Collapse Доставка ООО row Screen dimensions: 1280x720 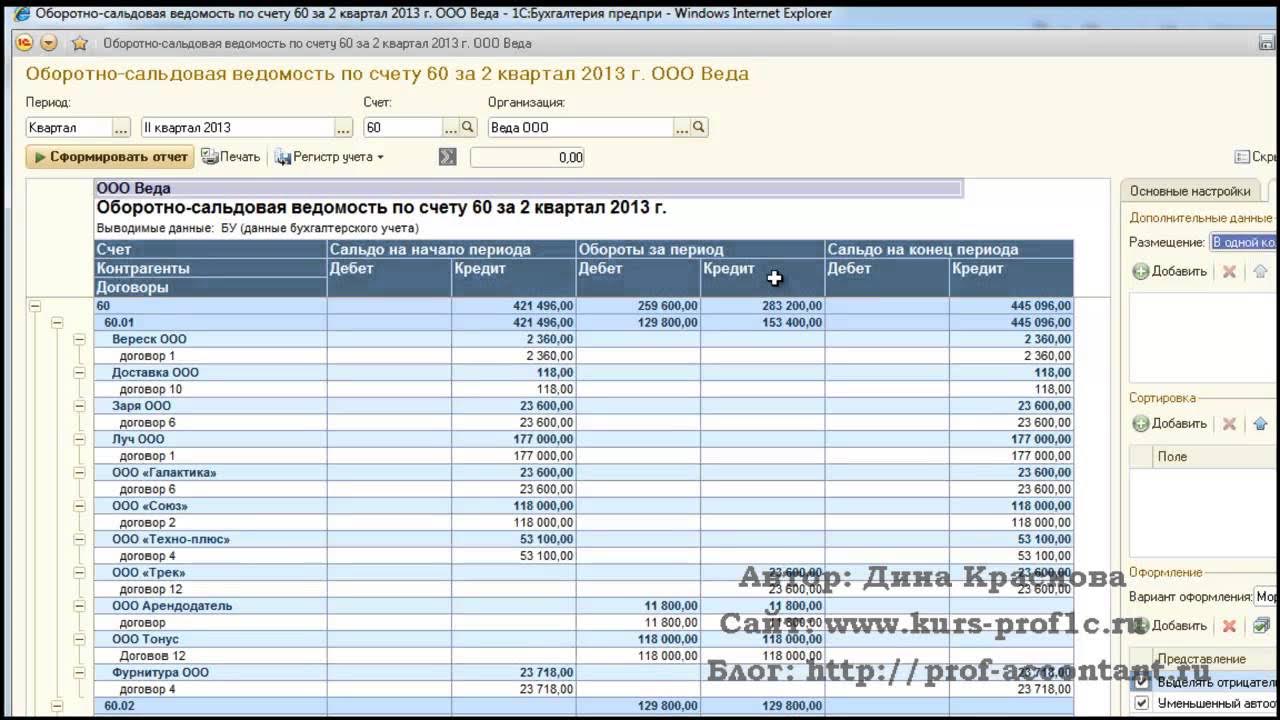click(79, 373)
